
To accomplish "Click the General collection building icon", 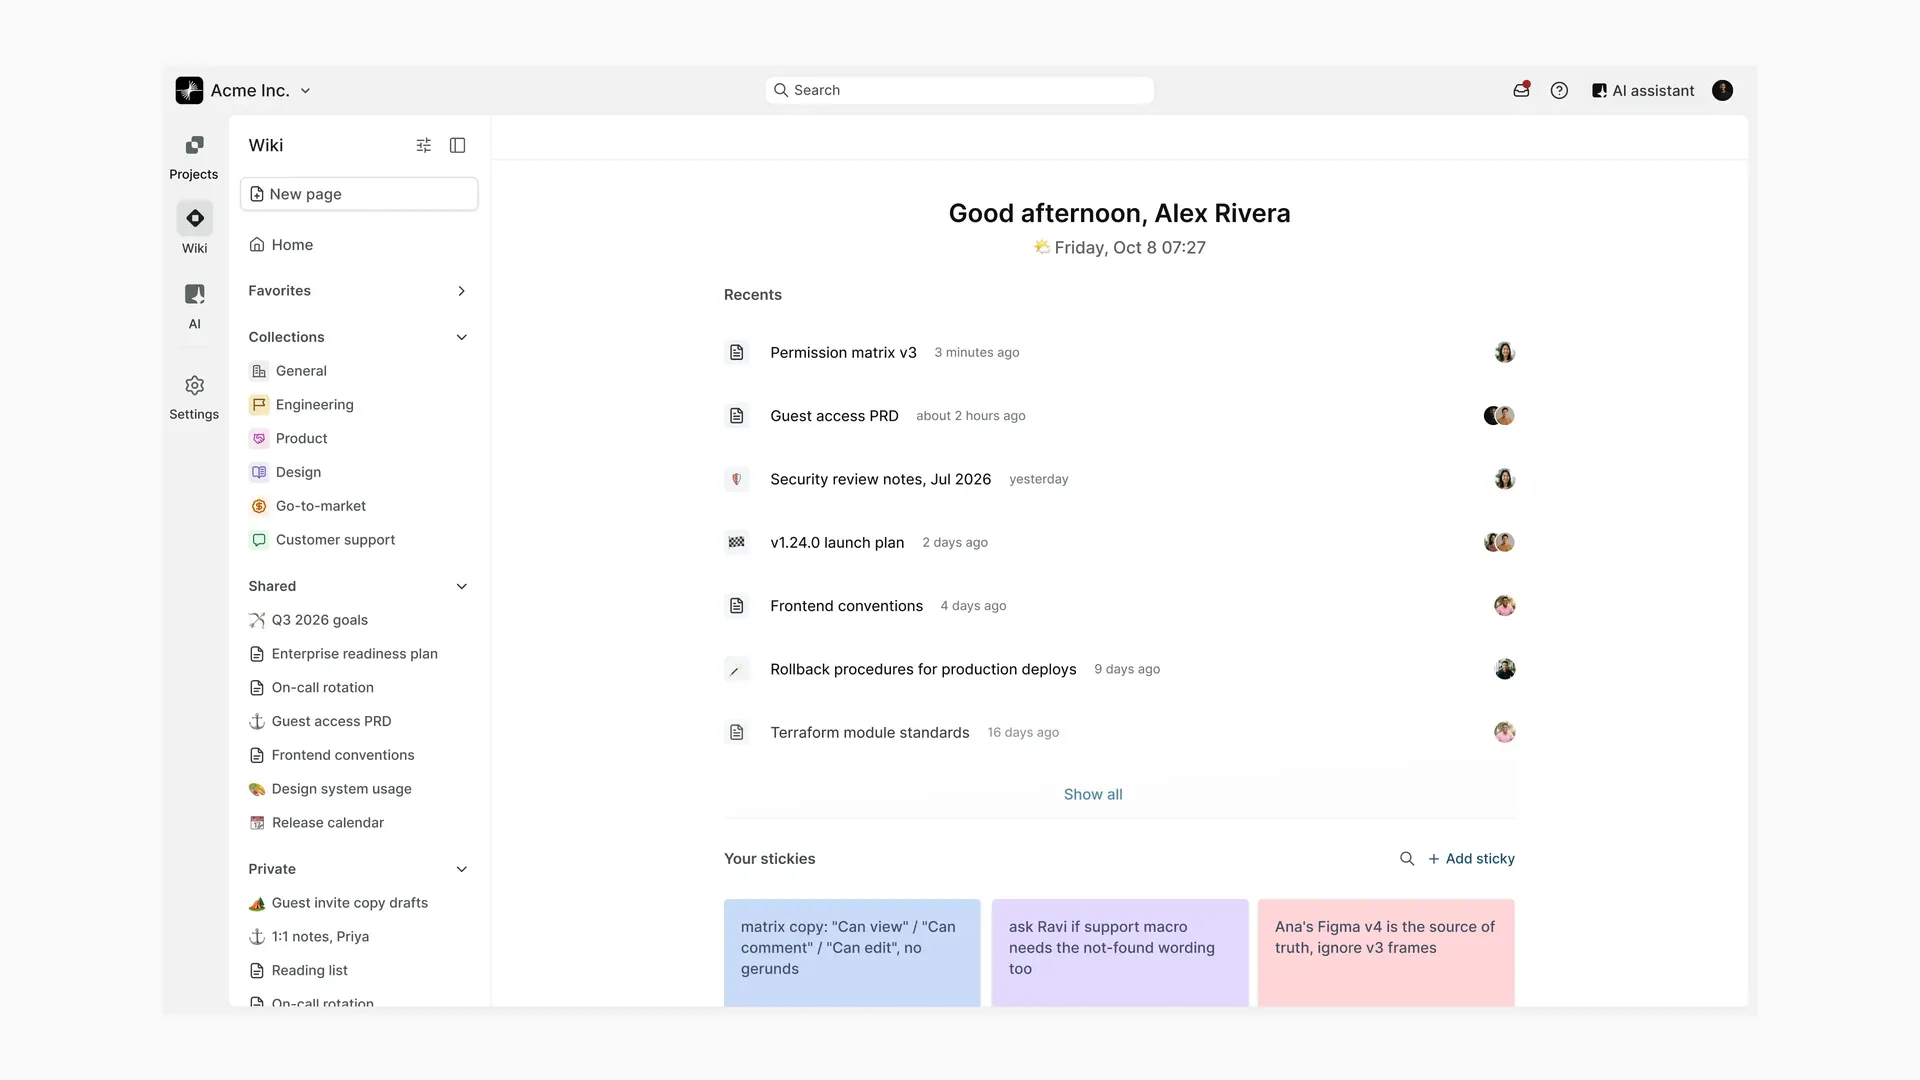I will tap(259, 371).
